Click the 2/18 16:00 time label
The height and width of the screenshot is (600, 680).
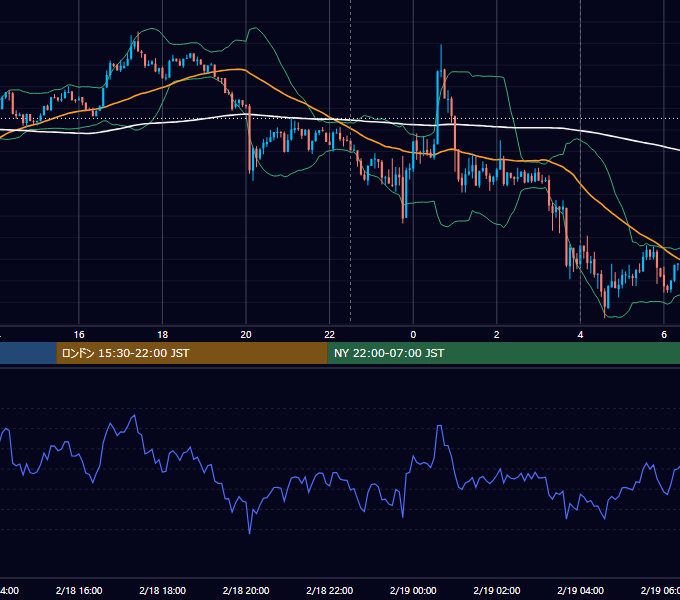(79, 590)
